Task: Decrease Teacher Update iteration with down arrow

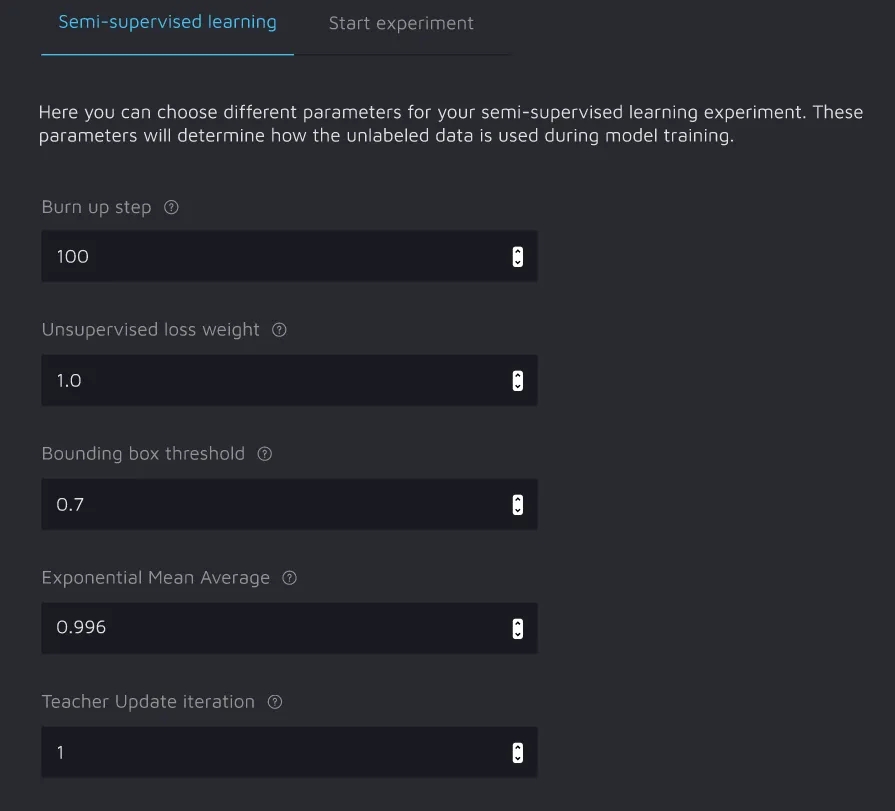Action: pyautogui.click(x=517, y=757)
